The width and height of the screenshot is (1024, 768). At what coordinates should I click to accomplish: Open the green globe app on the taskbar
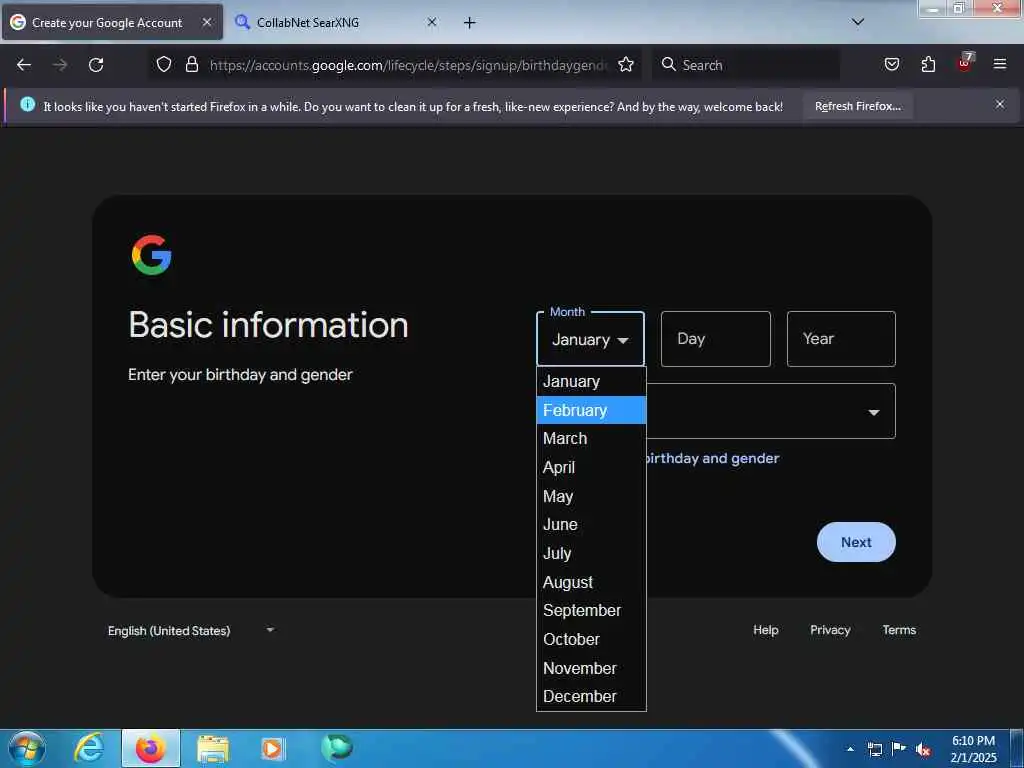pos(337,748)
